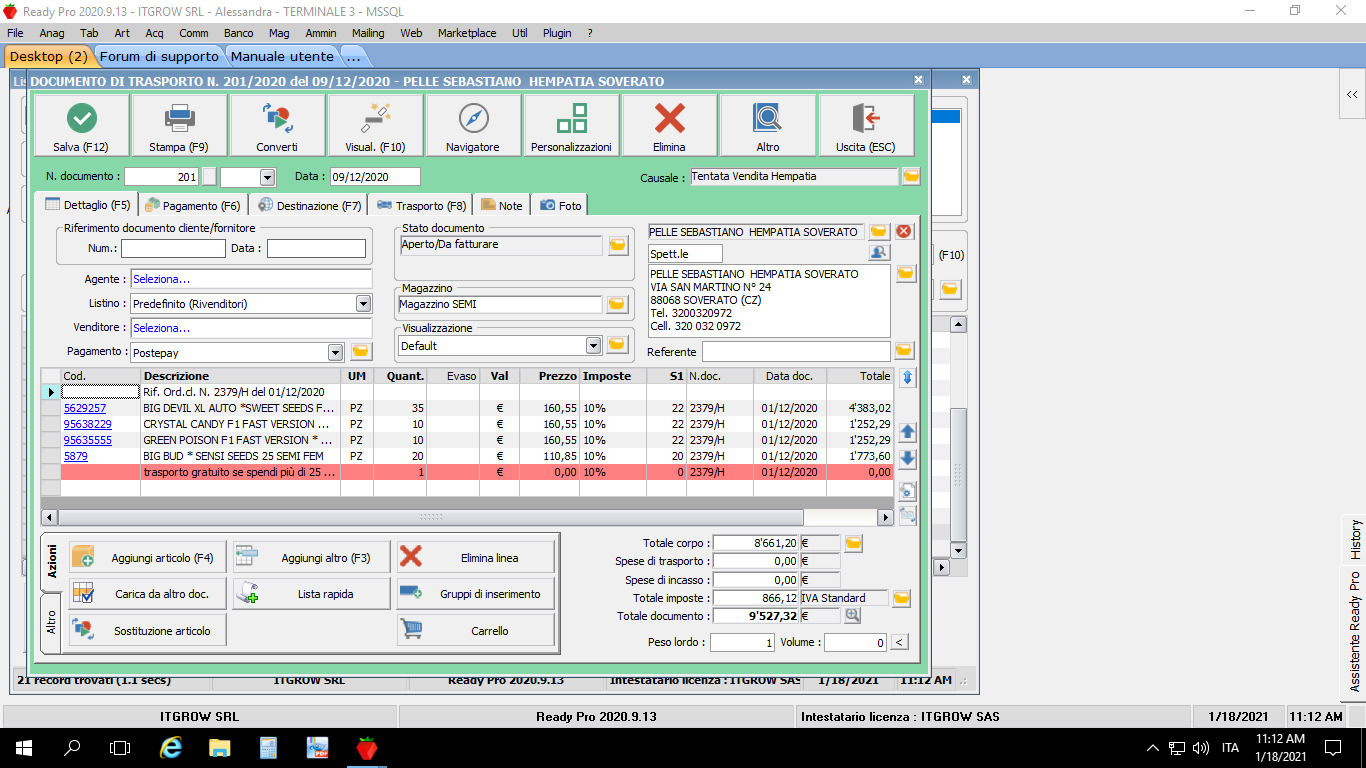Expand the Pagamento Postepay dropdown

pos(336,352)
